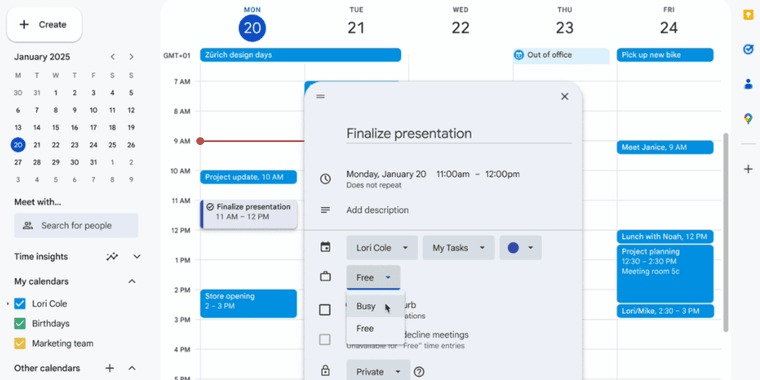This screenshot has height=380, width=760.
Task: Toggle the Birthdays calendar checkbox
Action: coord(20,323)
